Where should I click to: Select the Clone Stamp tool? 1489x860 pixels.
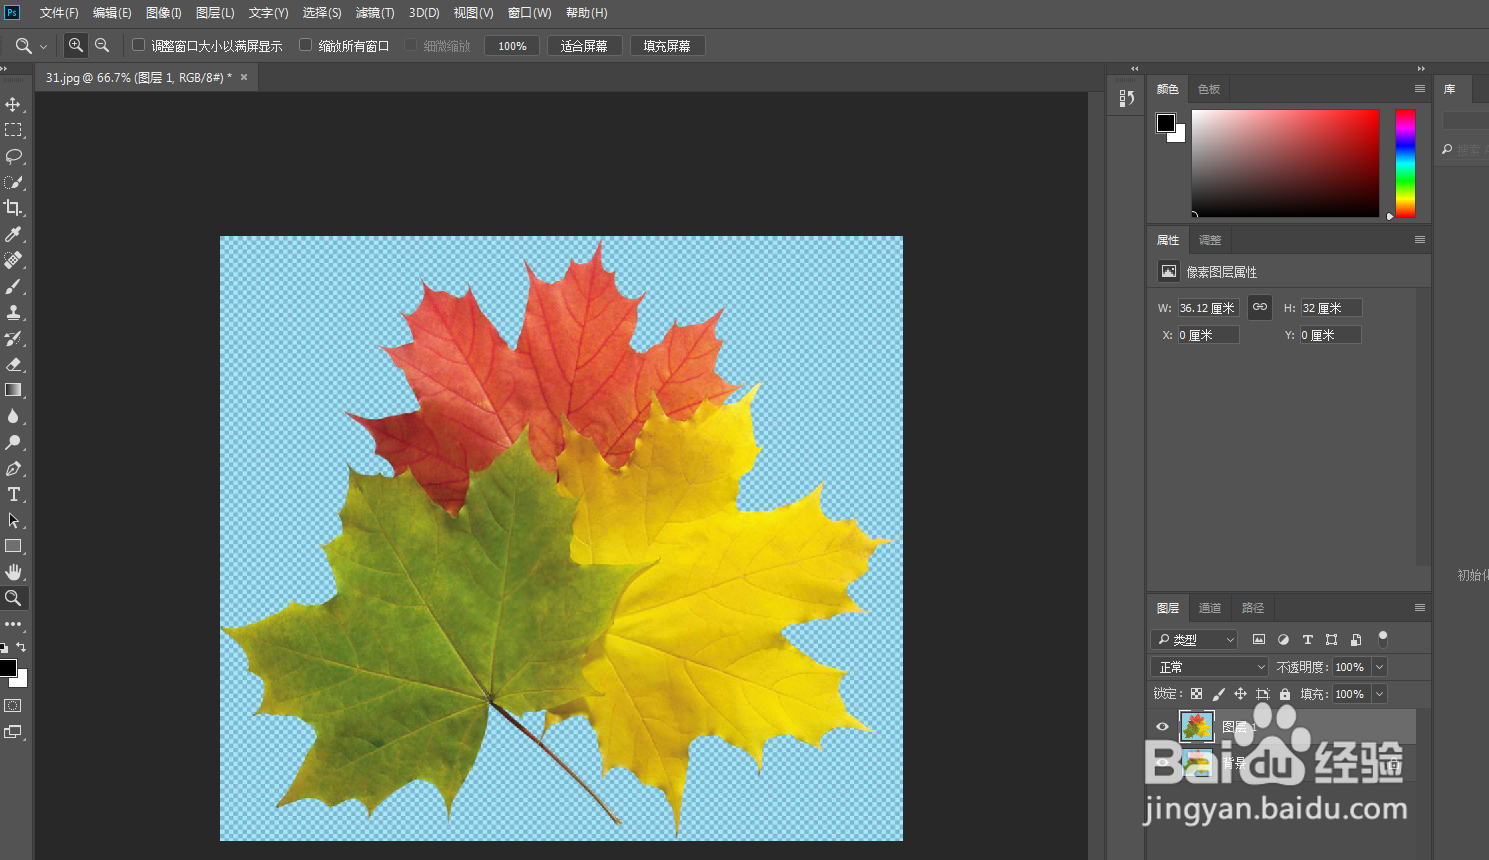13,312
